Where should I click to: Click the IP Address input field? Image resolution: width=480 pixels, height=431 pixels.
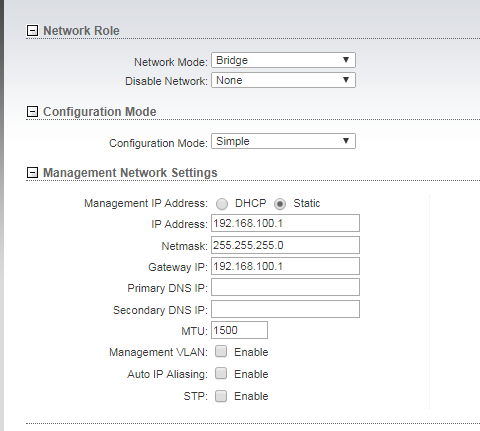285,223
